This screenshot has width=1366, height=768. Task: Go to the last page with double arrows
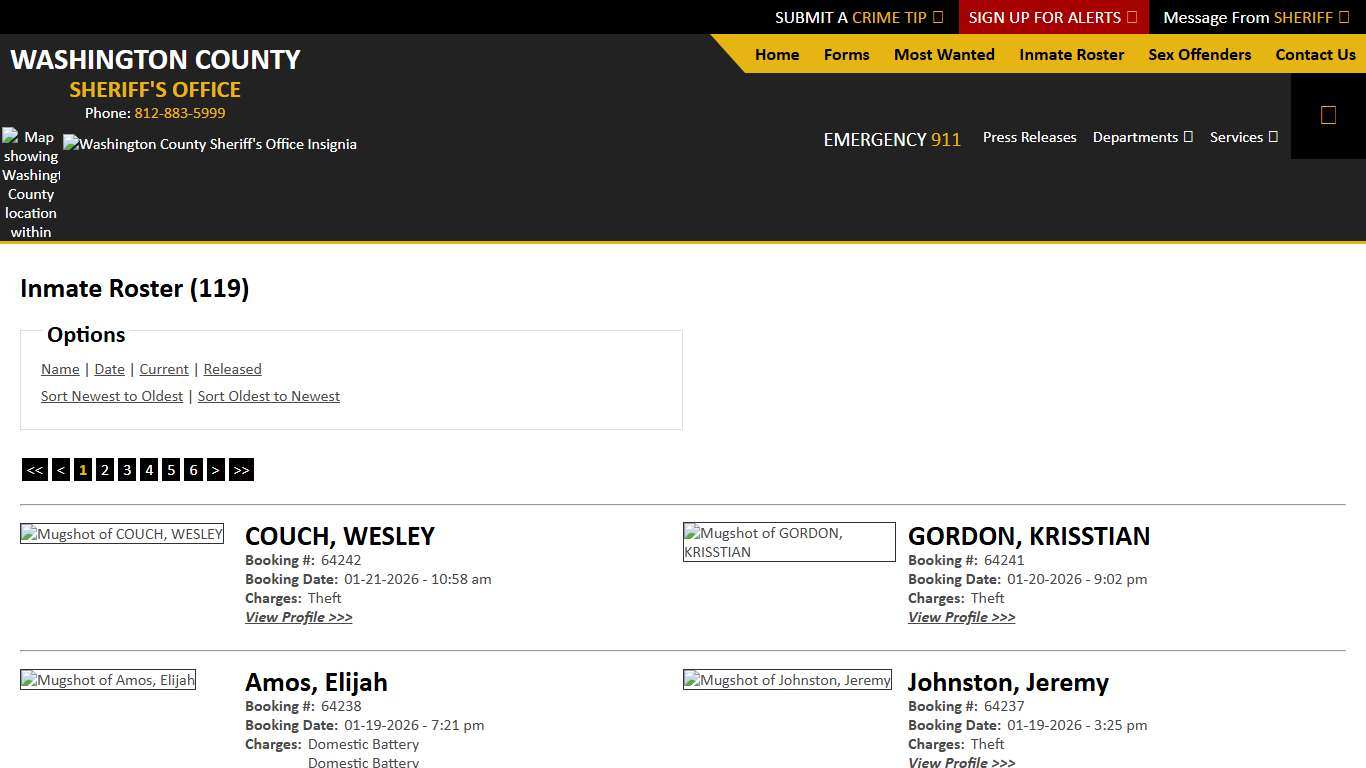(240, 469)
